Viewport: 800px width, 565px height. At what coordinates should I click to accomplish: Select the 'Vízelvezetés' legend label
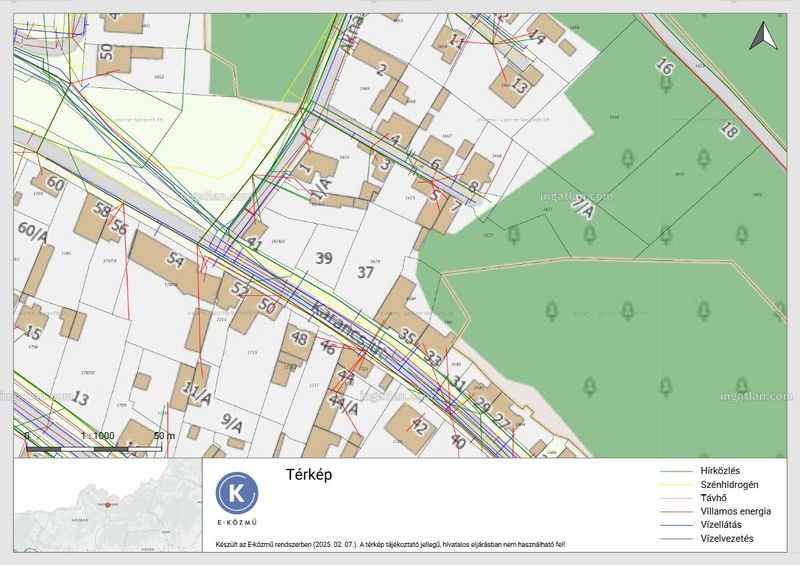(x=727, y=538)
